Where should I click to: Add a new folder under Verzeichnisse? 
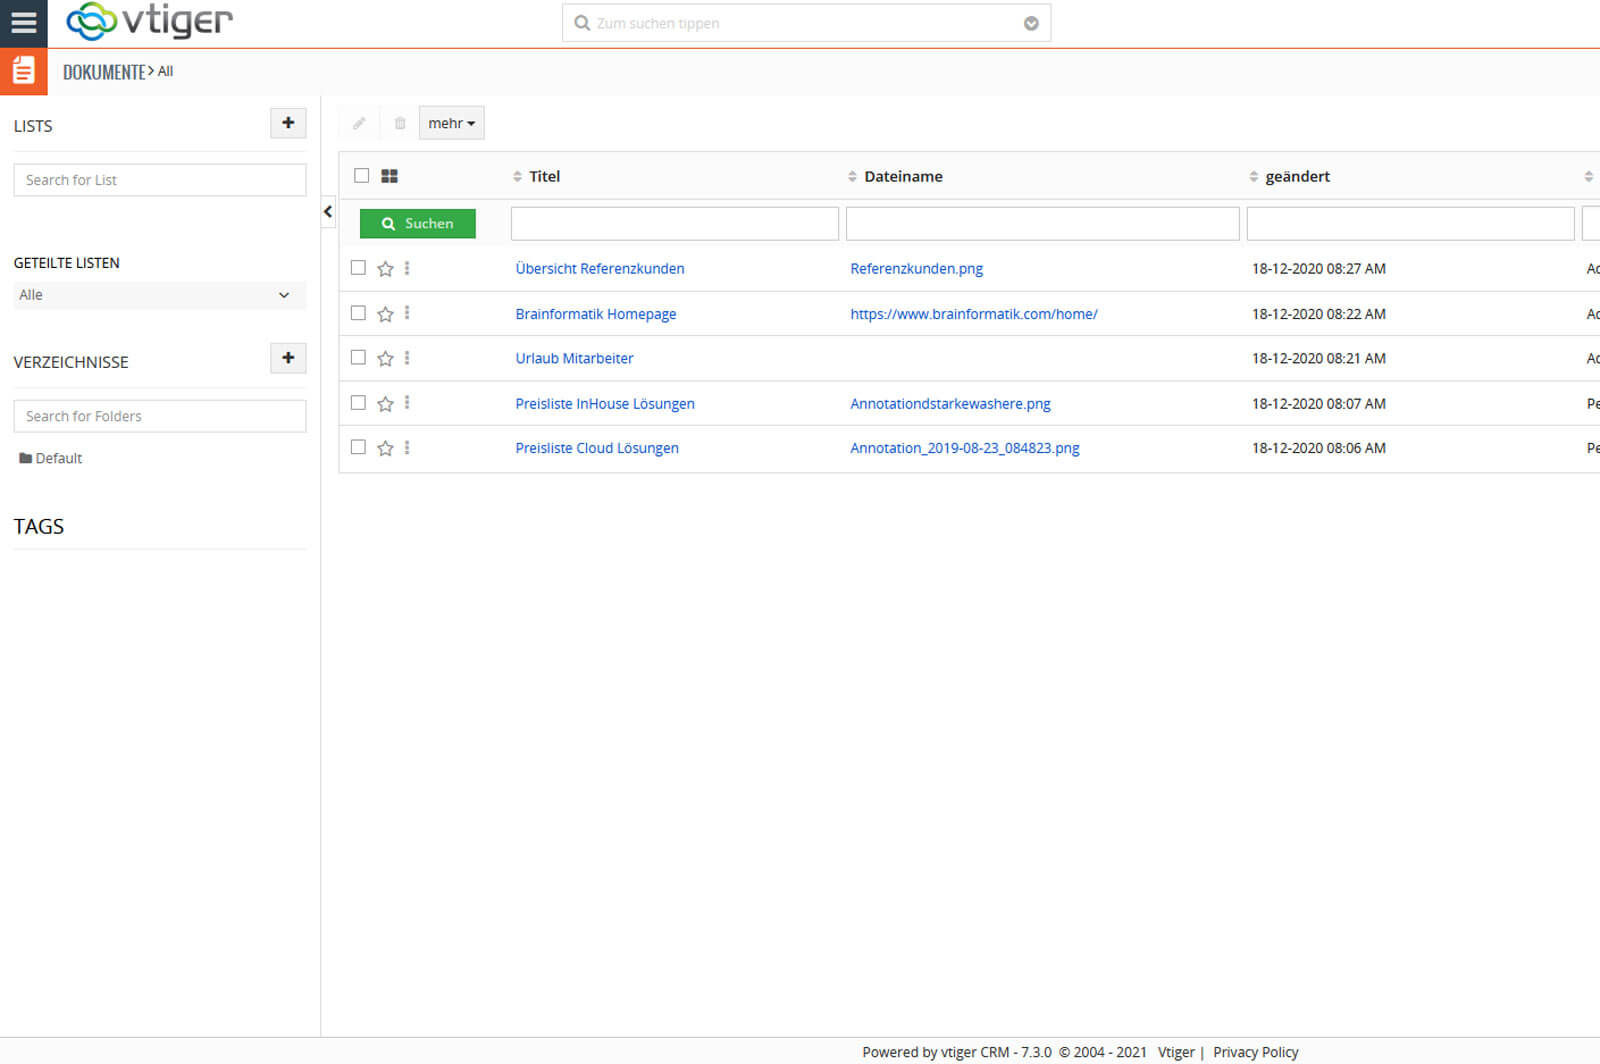coord(288,358)
